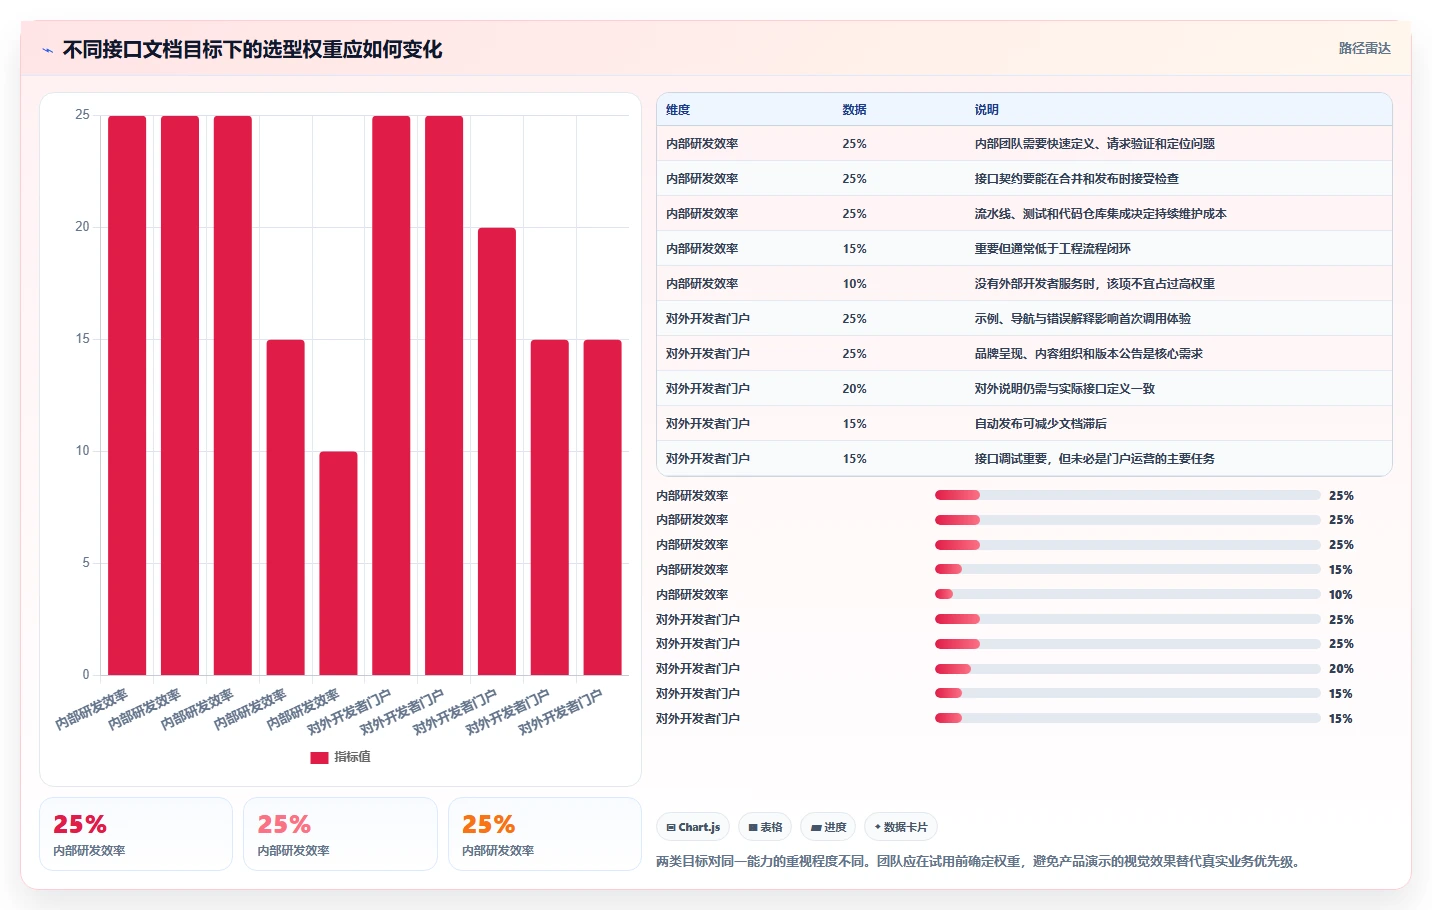Toggle the 指标值 legend swatch
1432x910 pixels.
(x=319, y=757)
